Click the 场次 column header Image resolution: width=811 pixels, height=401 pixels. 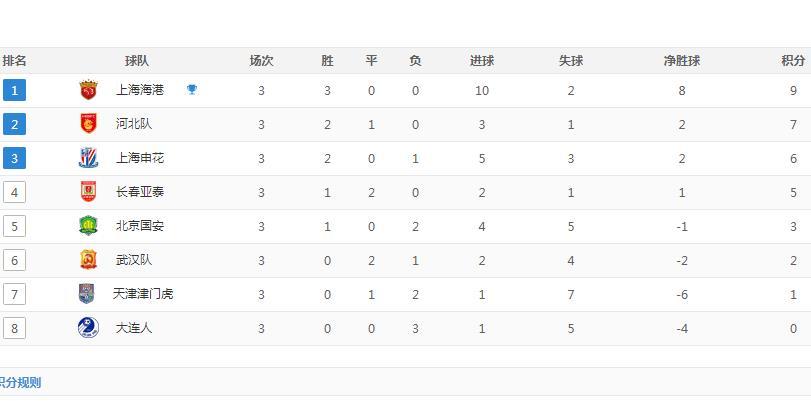[x=261, y=61]
